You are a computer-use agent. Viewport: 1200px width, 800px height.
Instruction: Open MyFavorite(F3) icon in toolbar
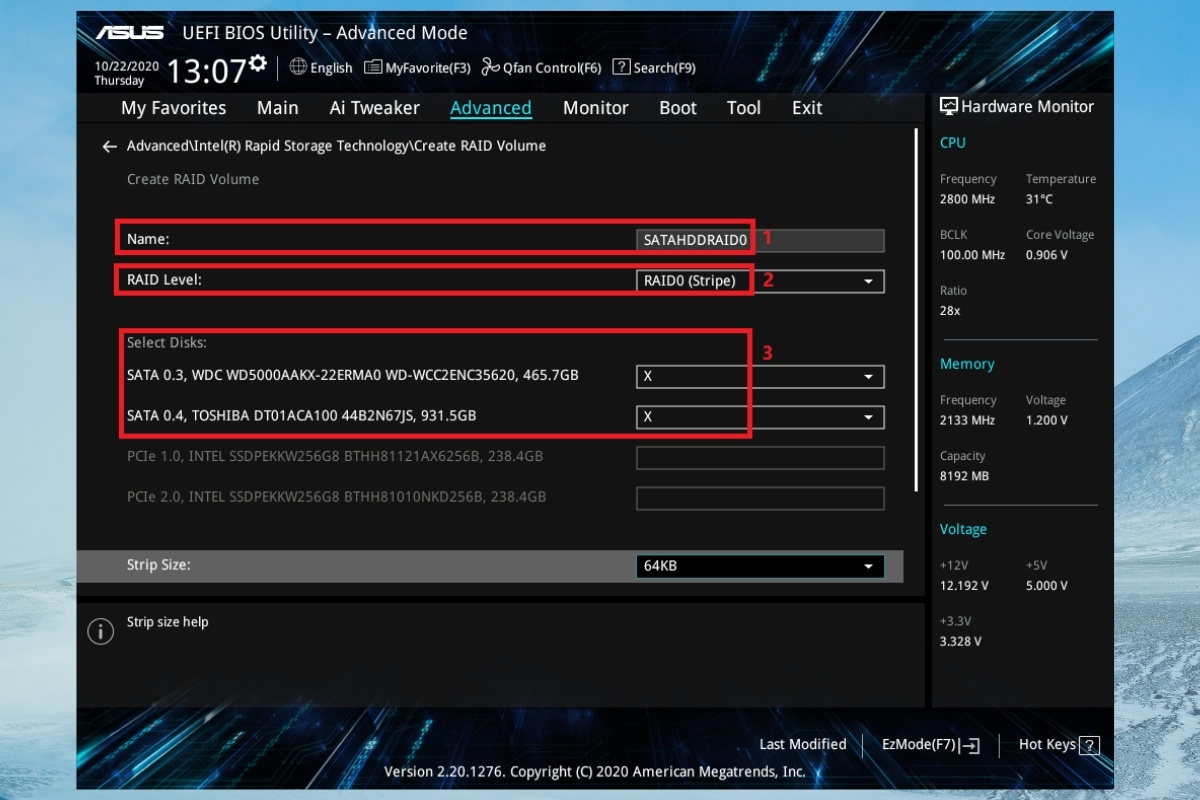pyautogui.click(x=373, y=67)
